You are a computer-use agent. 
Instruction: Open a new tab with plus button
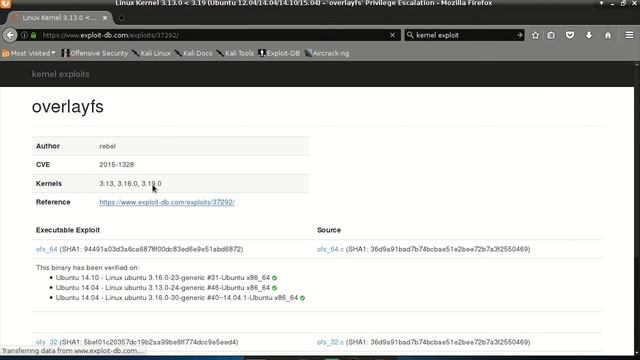121,18
